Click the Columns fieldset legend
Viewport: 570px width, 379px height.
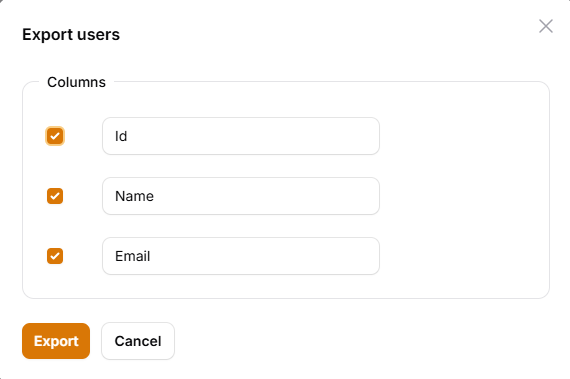[76, 82]
